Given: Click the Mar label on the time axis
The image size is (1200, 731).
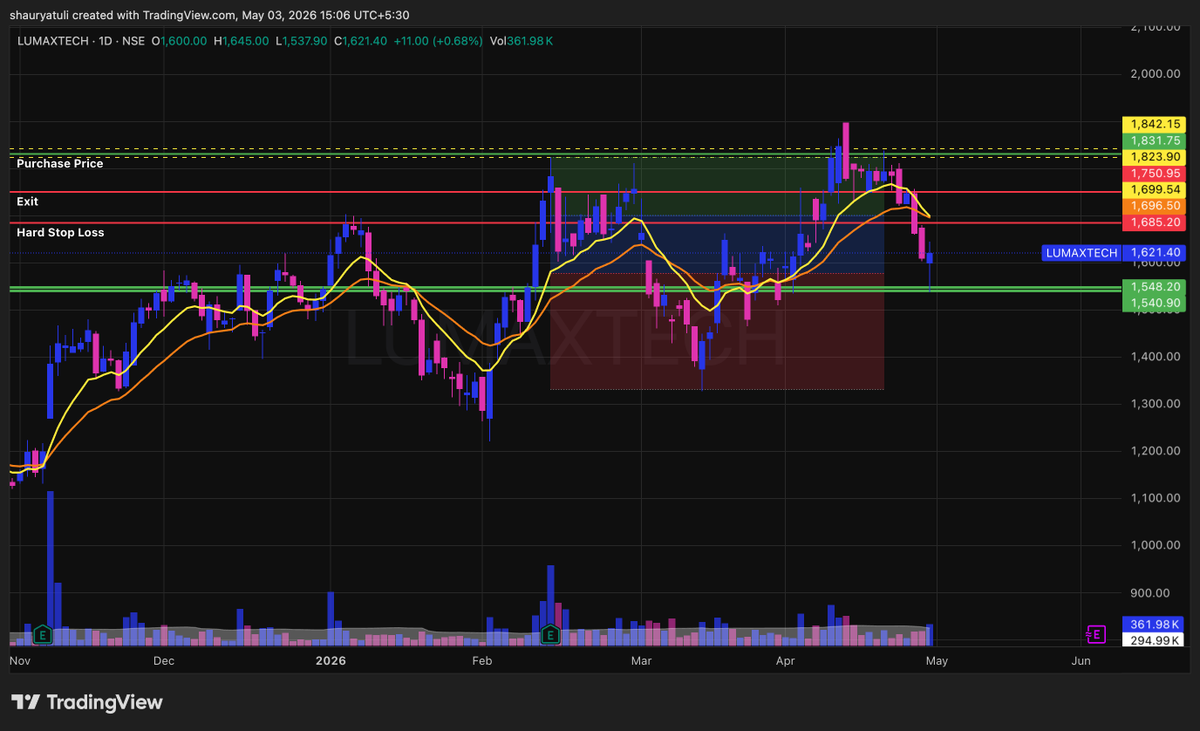Looking at the screenshot, I should click(641, 661).
